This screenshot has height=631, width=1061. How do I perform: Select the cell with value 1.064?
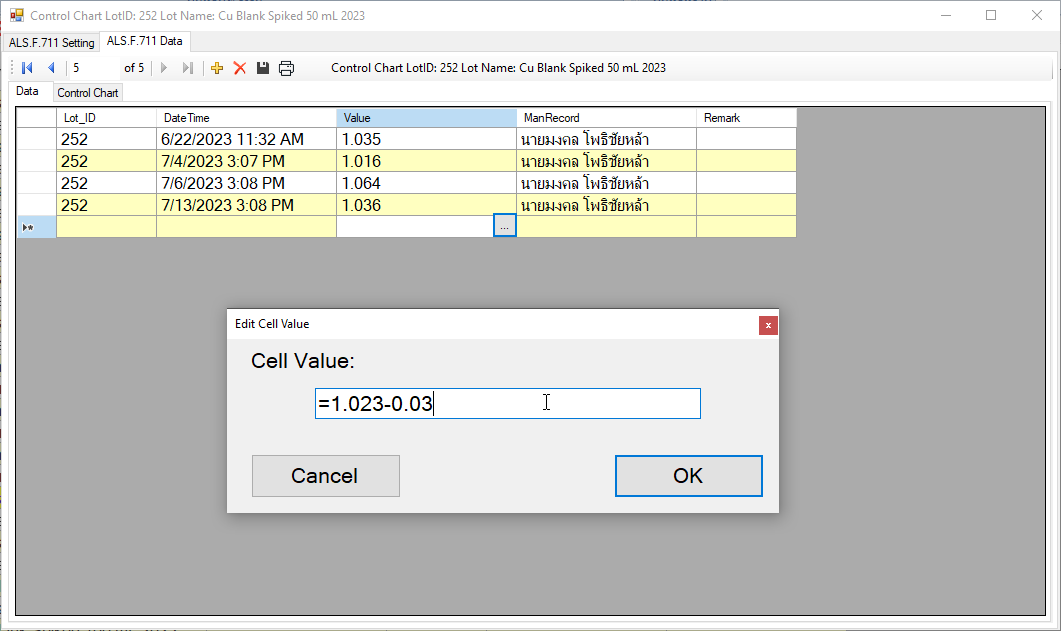(426, 183)
